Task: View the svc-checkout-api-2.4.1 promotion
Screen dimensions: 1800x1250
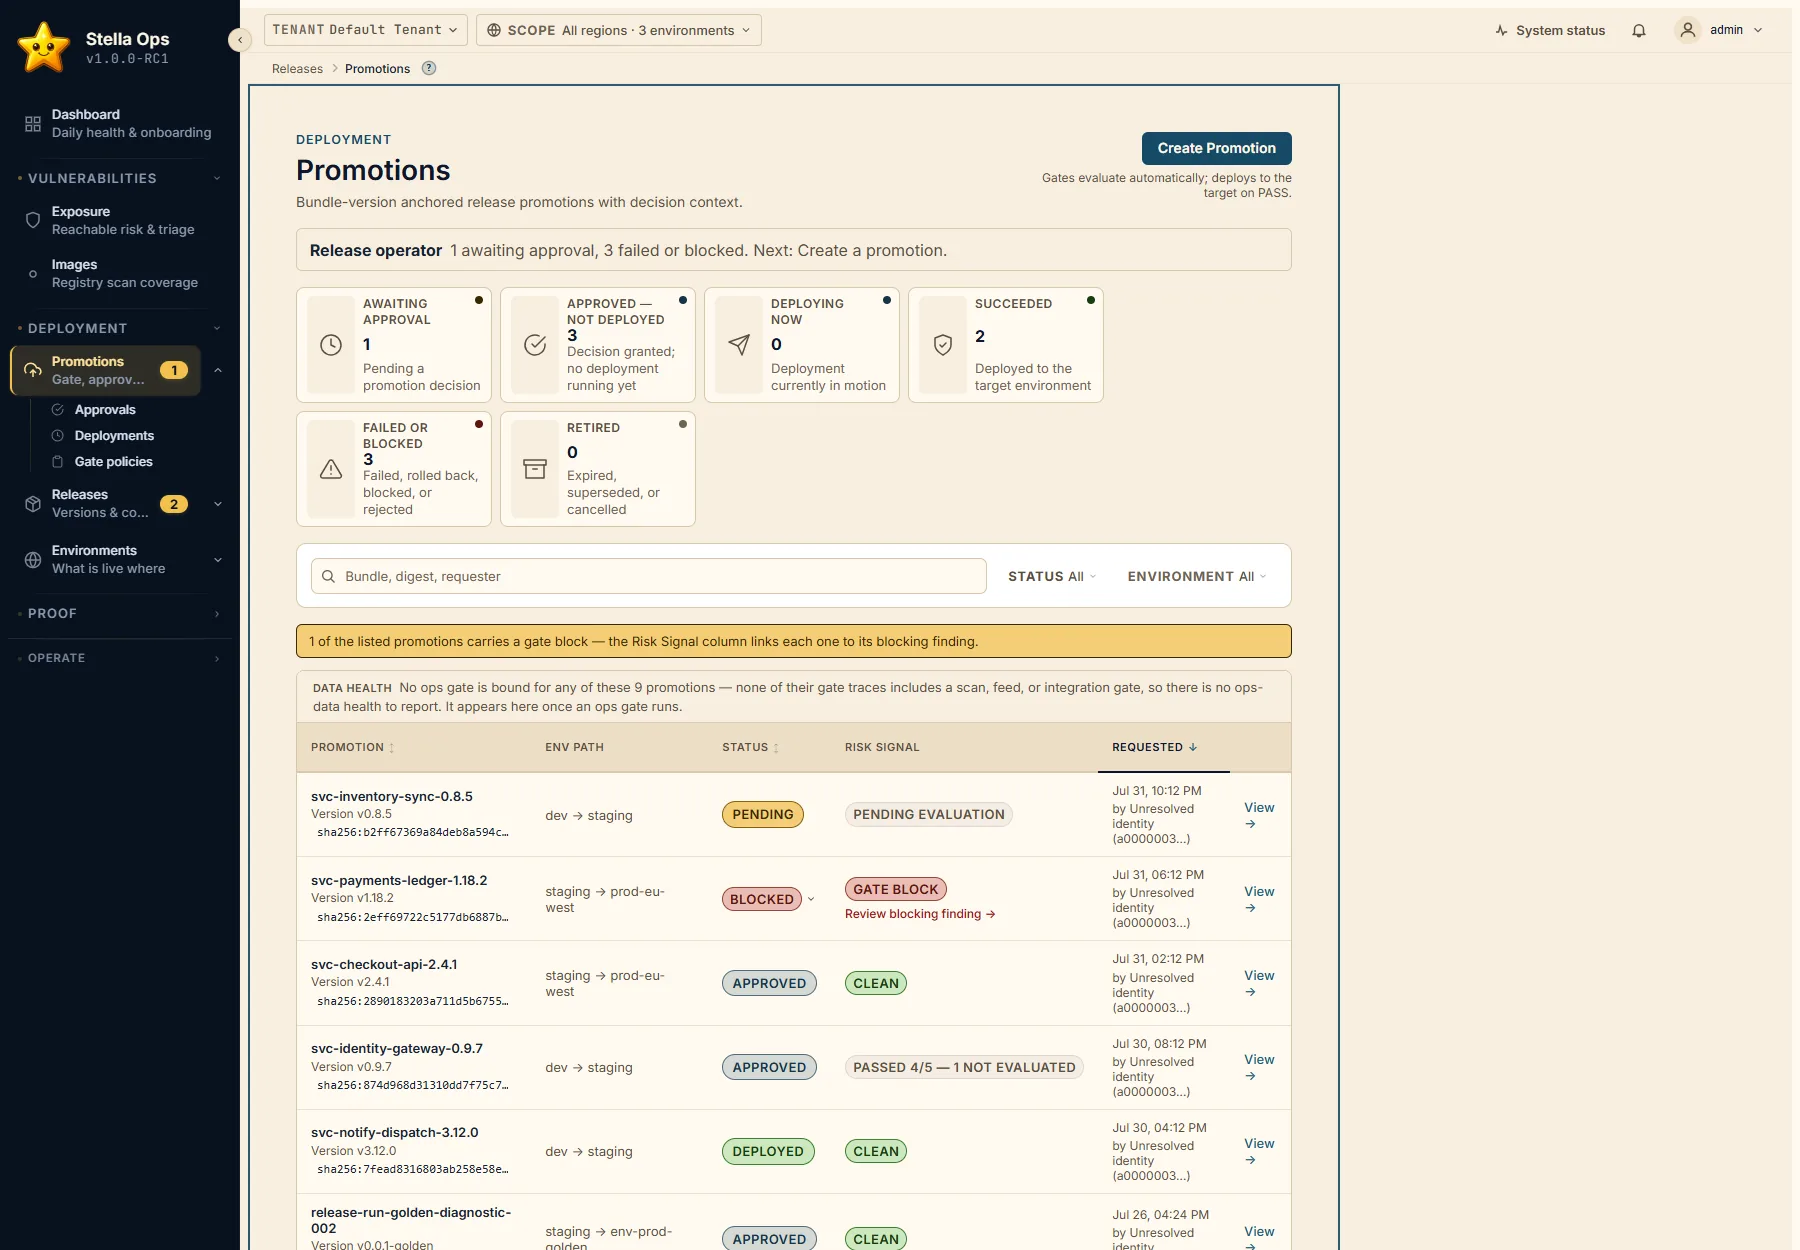Action: [x=1259, y=983]
